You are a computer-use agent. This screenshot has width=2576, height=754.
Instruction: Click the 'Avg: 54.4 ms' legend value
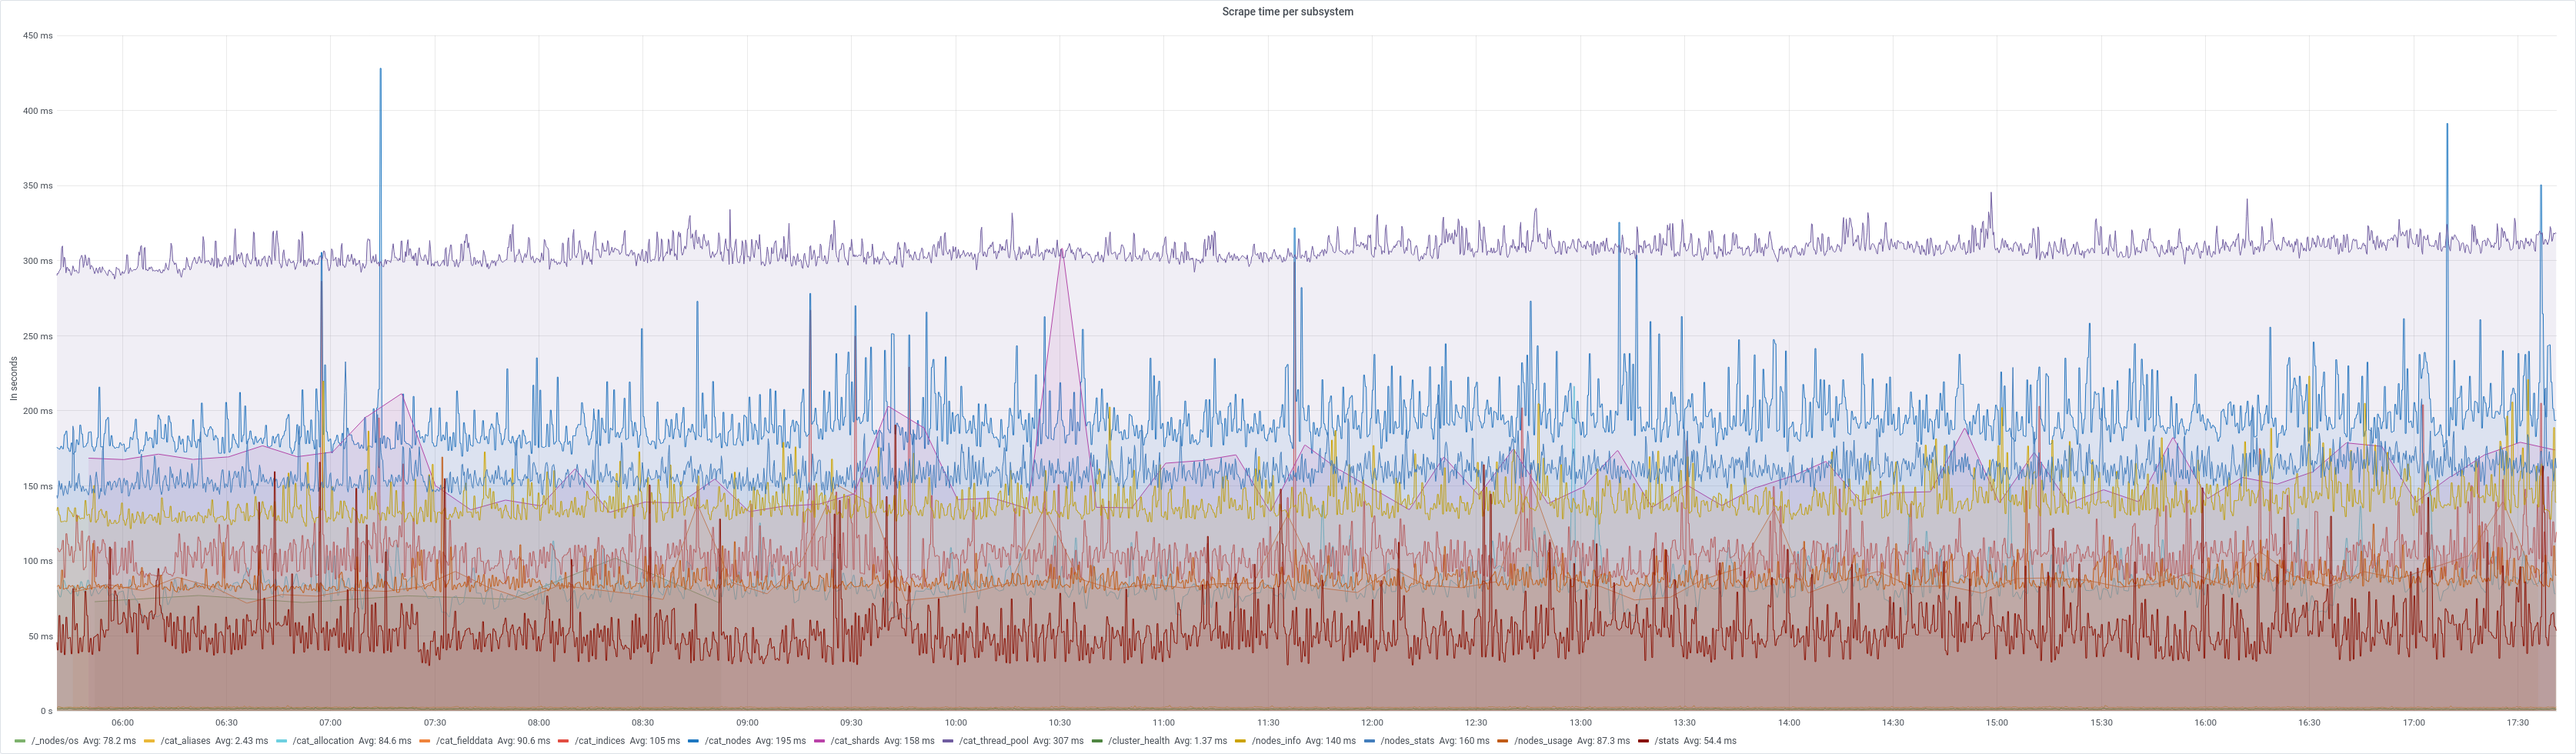click(x=1710, y=741)
